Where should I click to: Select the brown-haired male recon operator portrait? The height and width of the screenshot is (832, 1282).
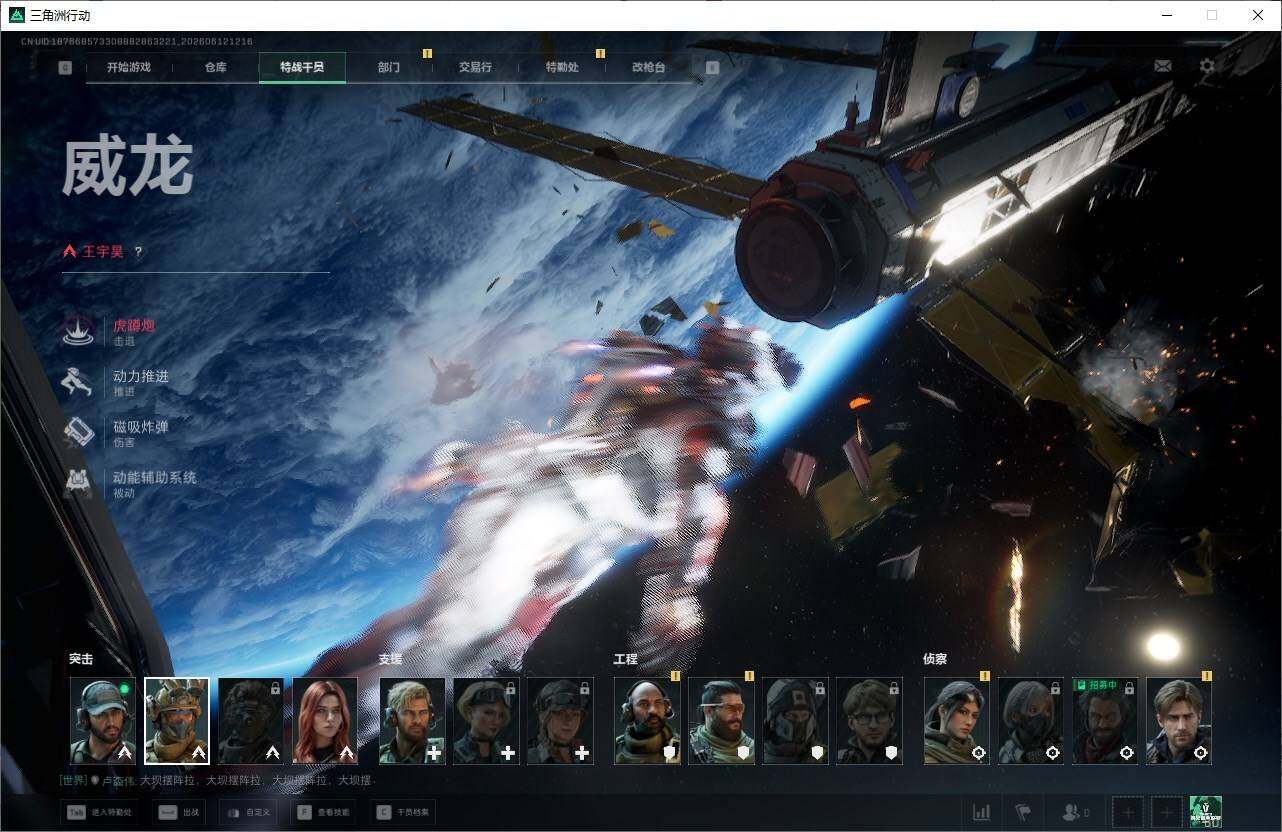[1179, 721]
